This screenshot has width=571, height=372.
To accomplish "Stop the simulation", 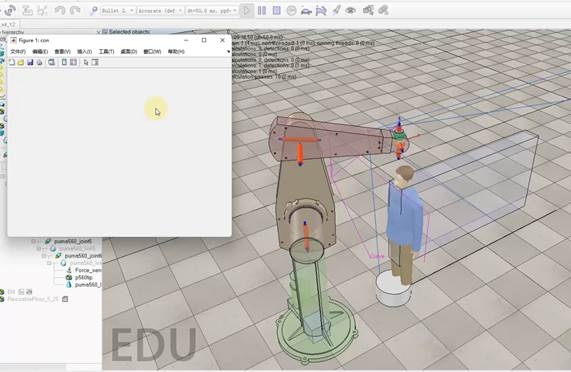I will (276, 11).
